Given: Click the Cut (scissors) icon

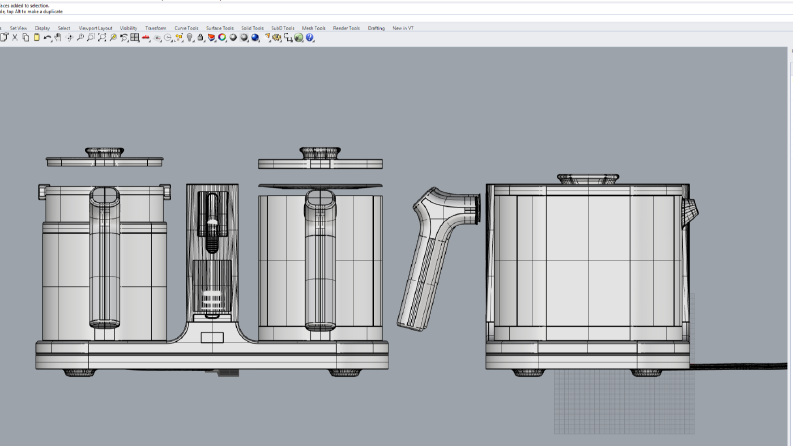Looking at the screenshot, I should point(15,37).
